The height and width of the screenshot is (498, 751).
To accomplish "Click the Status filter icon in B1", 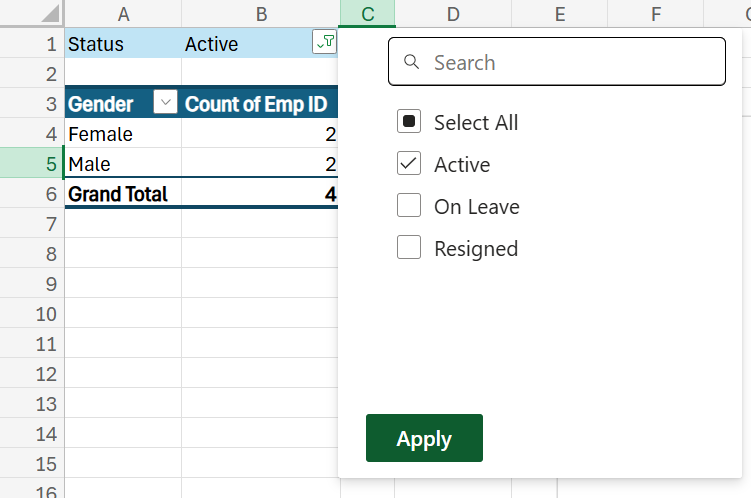I will tap(324, 42).
